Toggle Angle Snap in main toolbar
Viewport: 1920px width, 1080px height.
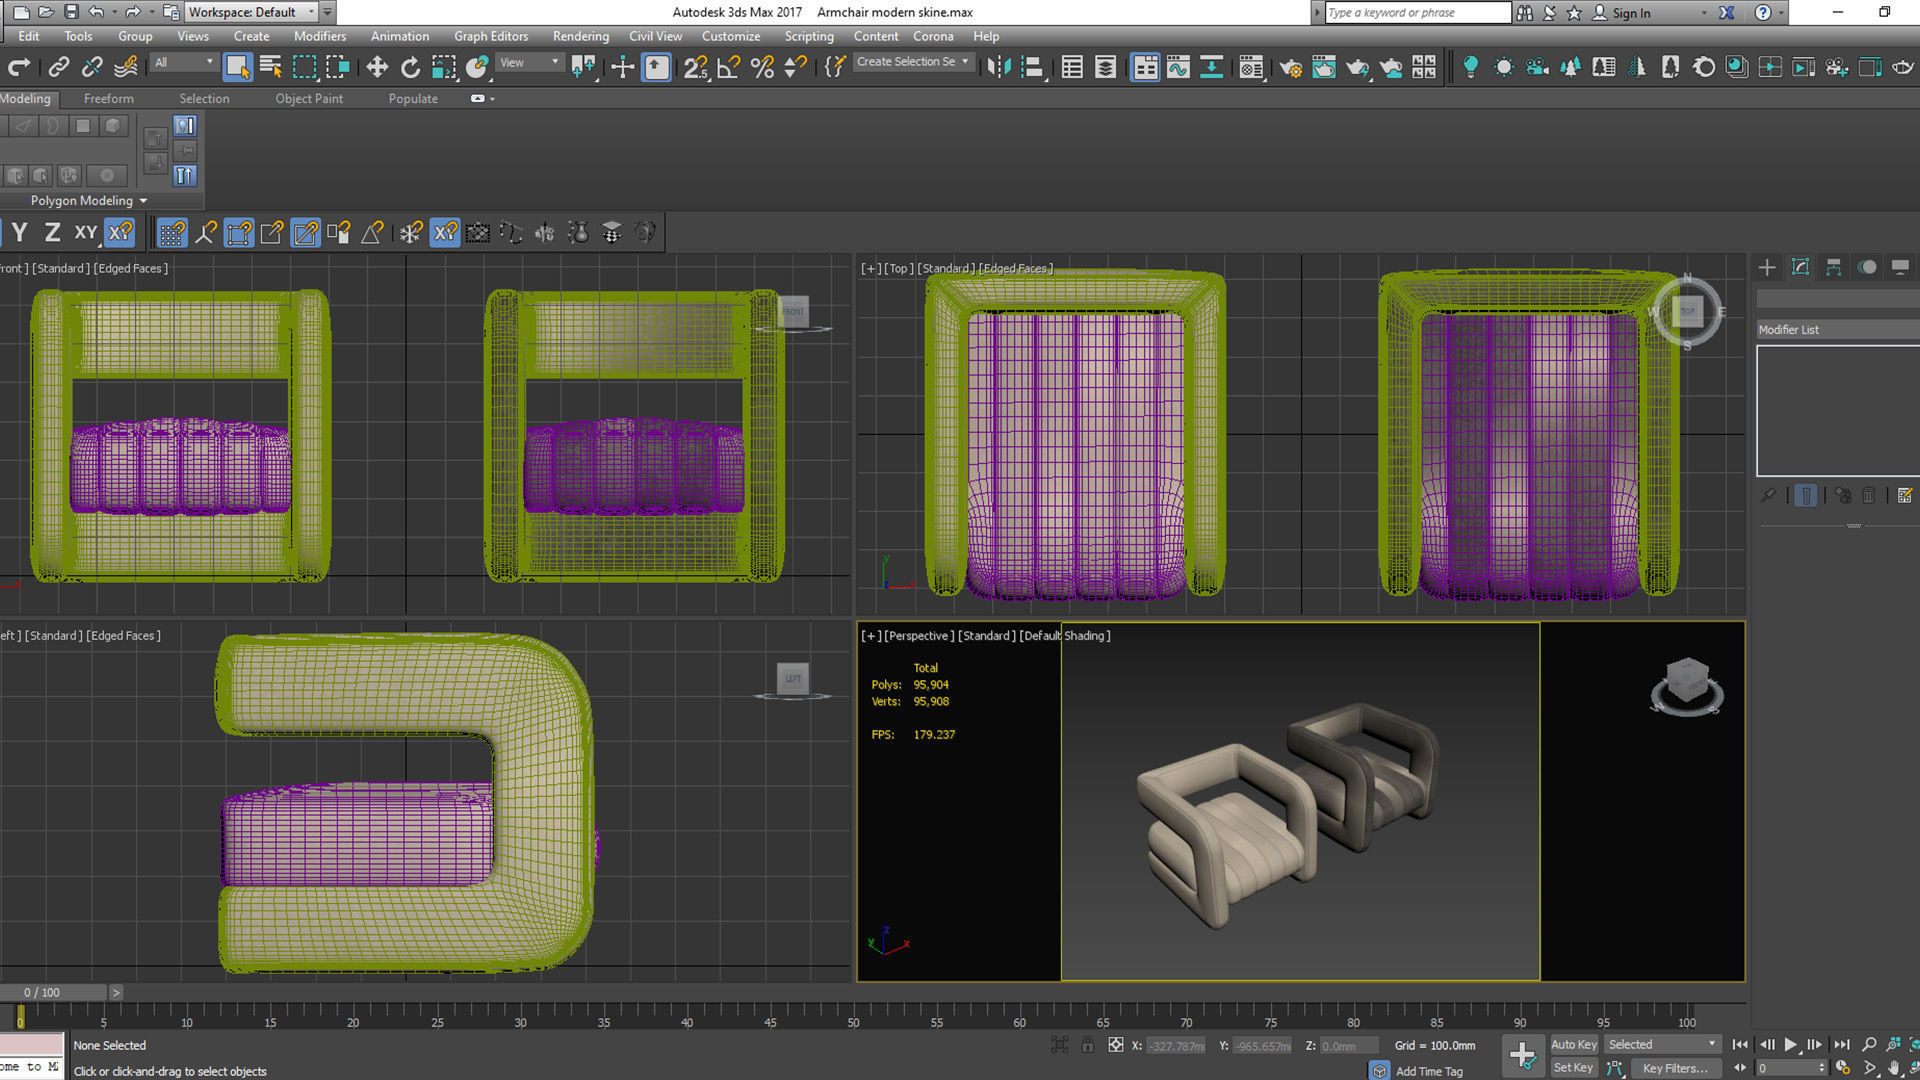click(728, 67)
